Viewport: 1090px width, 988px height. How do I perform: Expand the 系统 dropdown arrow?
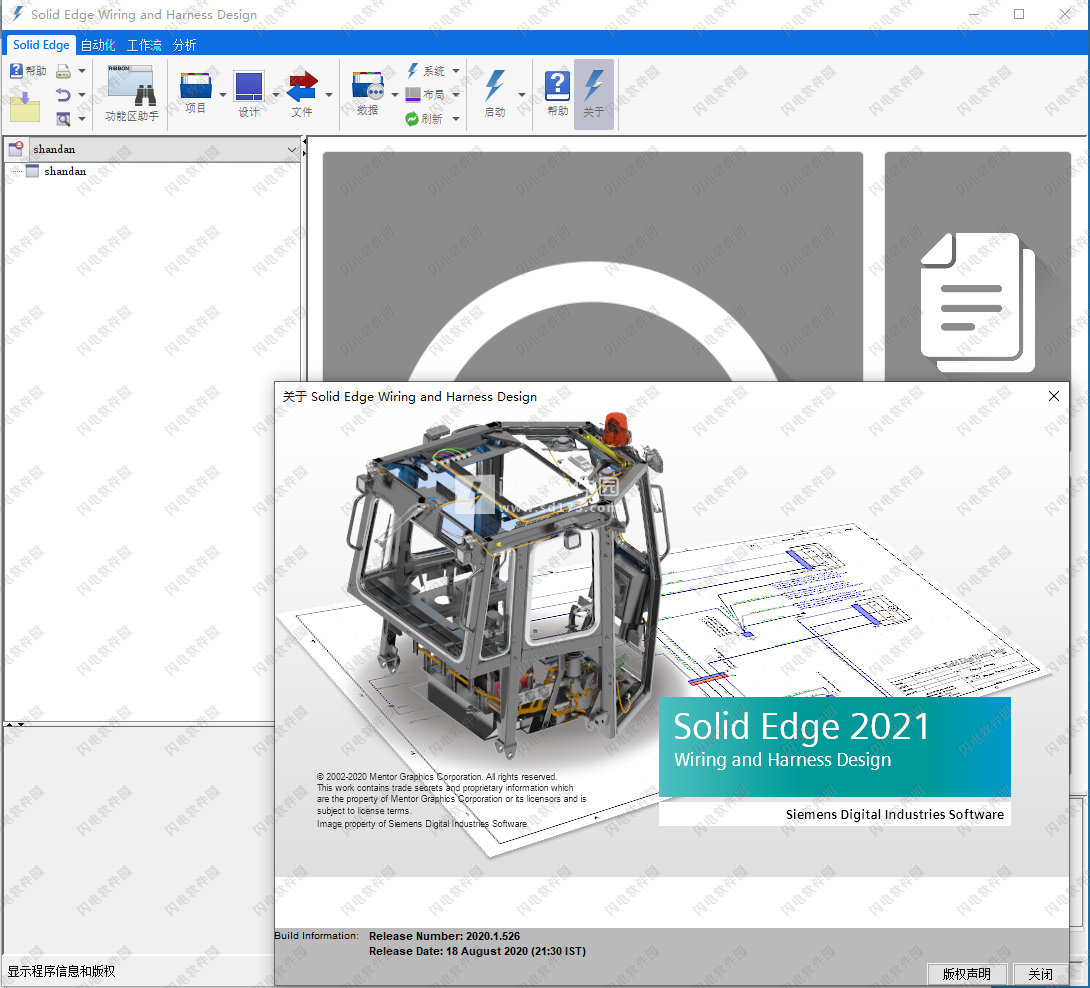(x=456, y=71)
